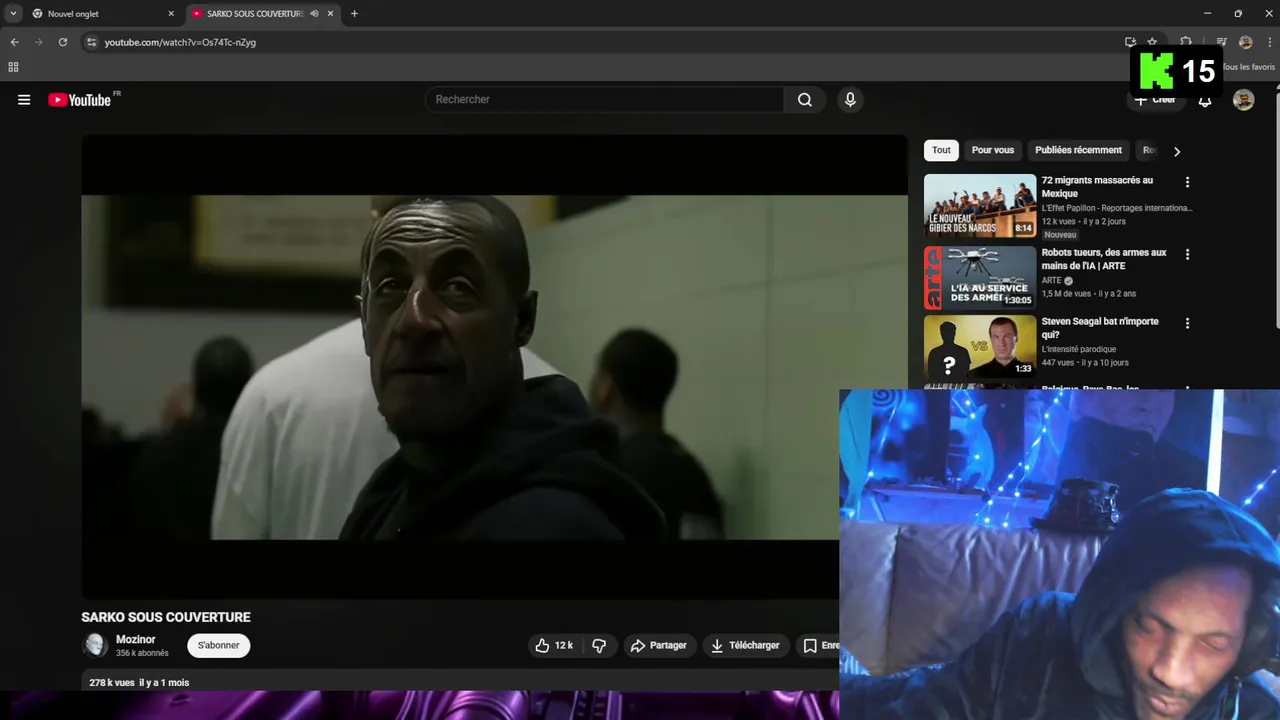The height and width of the screenshot is (720, 1280).
Task: Open Tous les favoris bookmarks folder
Action: click(1248, 67)
